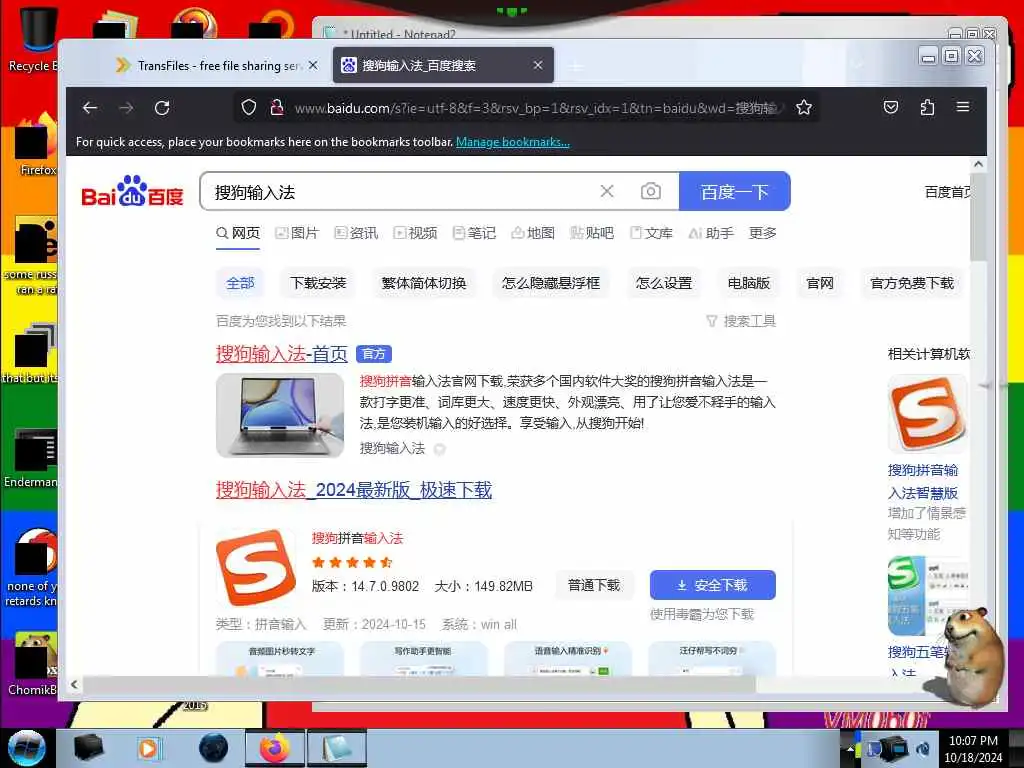Select the Enderman desktop icon
Image resolution: width=1024 pixels, height=768 pixels.
pos(31,458)
